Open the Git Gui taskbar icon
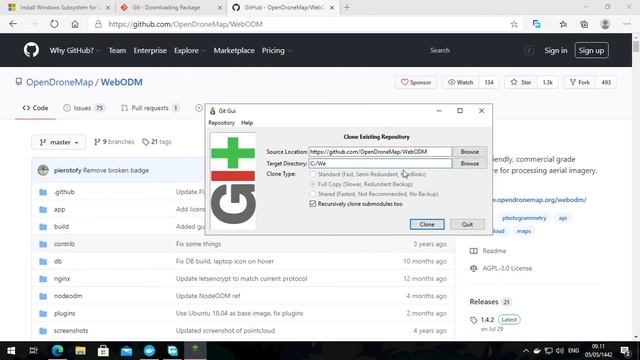640x360 pixels. (196, 349)
